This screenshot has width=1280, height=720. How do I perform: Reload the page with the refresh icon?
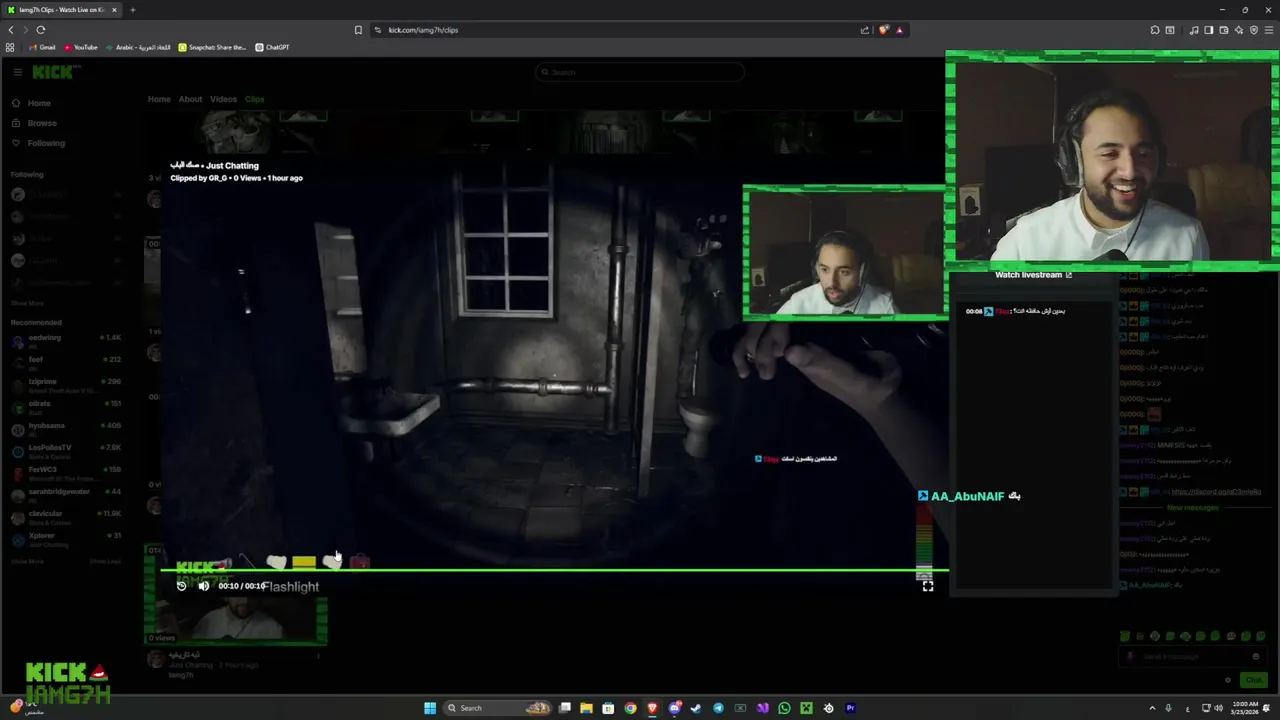coord(40,30)
